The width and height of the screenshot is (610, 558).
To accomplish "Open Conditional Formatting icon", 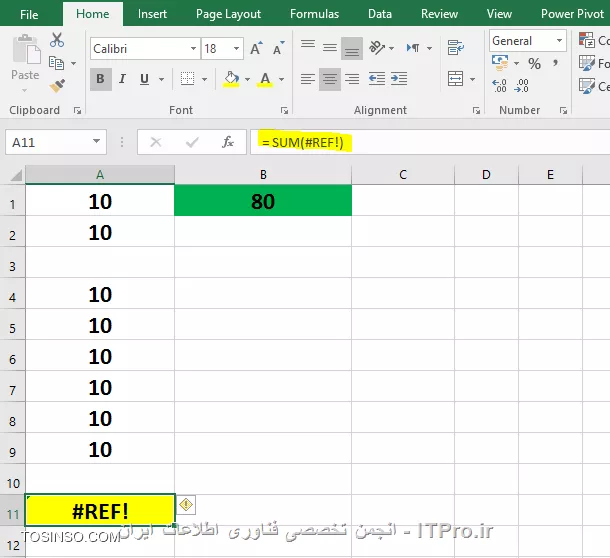I will (587, 40).
